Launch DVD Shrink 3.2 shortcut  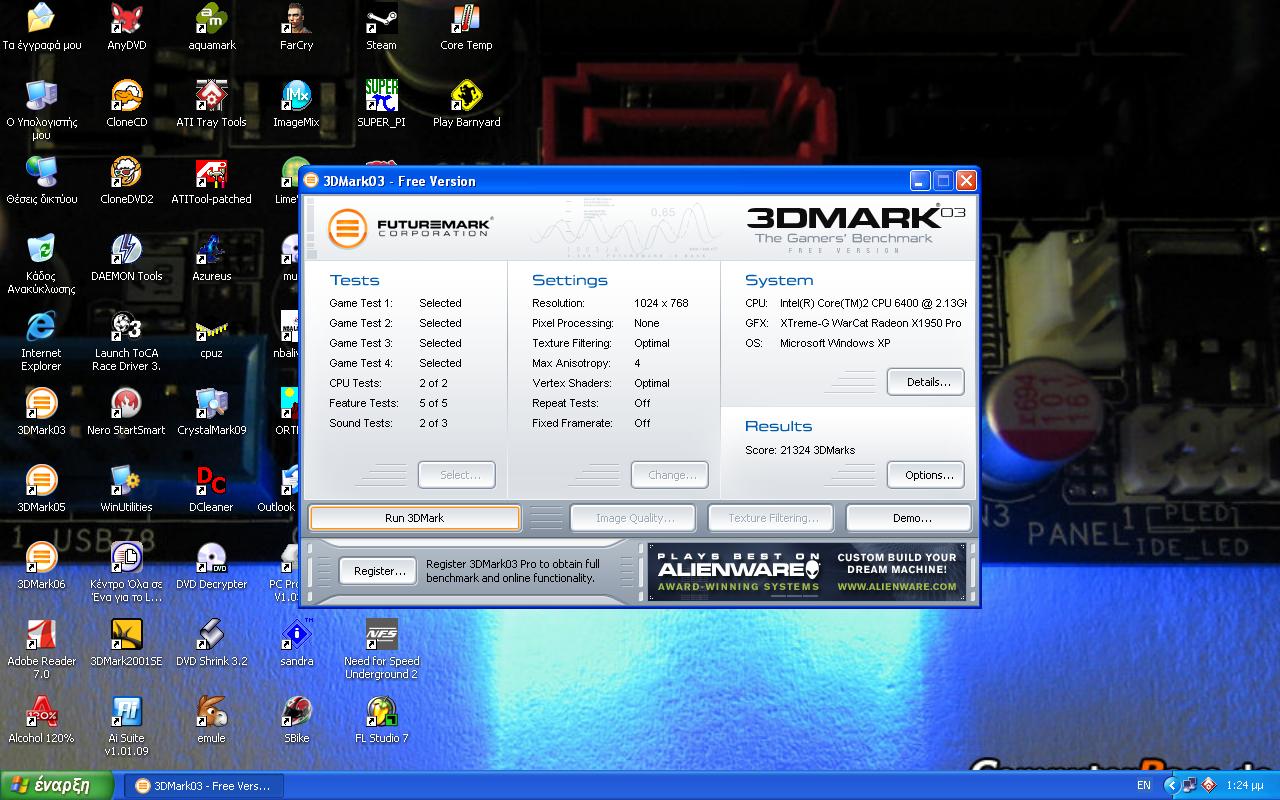coord(211,643)
